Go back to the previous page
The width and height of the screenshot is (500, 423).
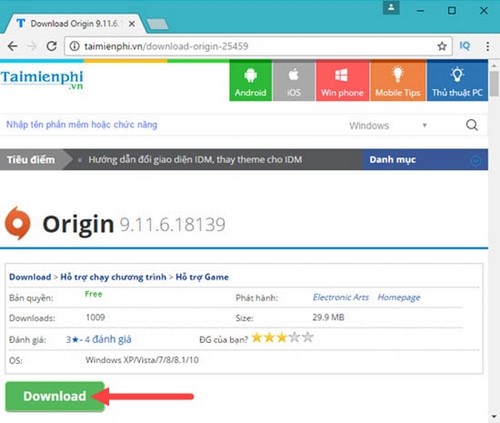pos(13,46)
